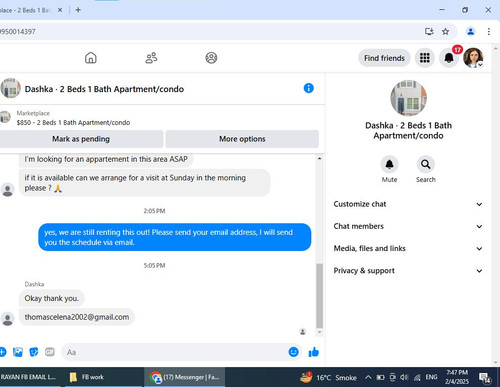Viewport: 500px width, 387px height.
Task: Open the Groups icon in top navigation
Action: coord(211,58)
